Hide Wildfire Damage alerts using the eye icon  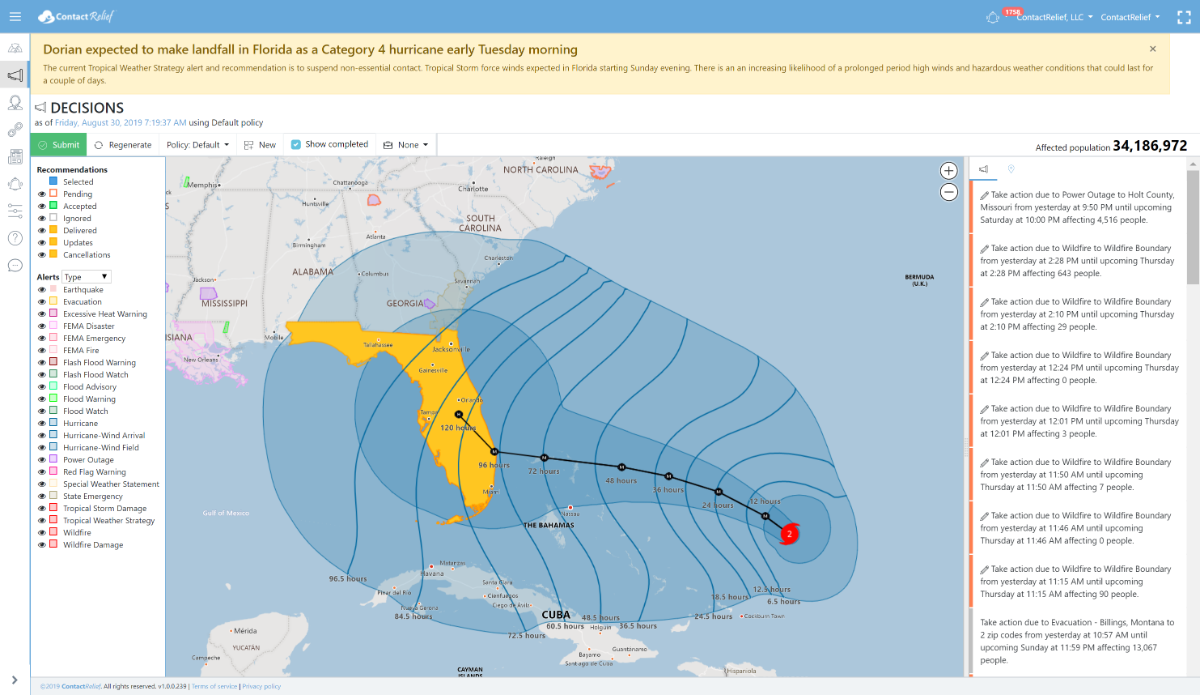[x=42, y=545]
